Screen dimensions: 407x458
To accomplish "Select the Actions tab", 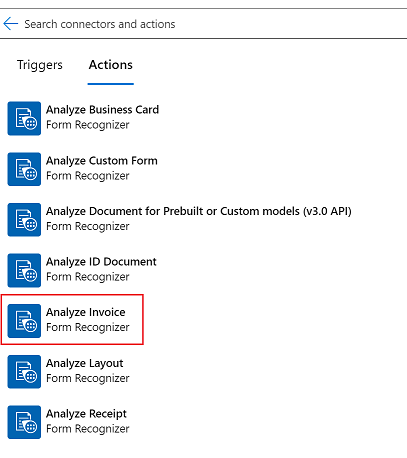I will coord(111,65).
